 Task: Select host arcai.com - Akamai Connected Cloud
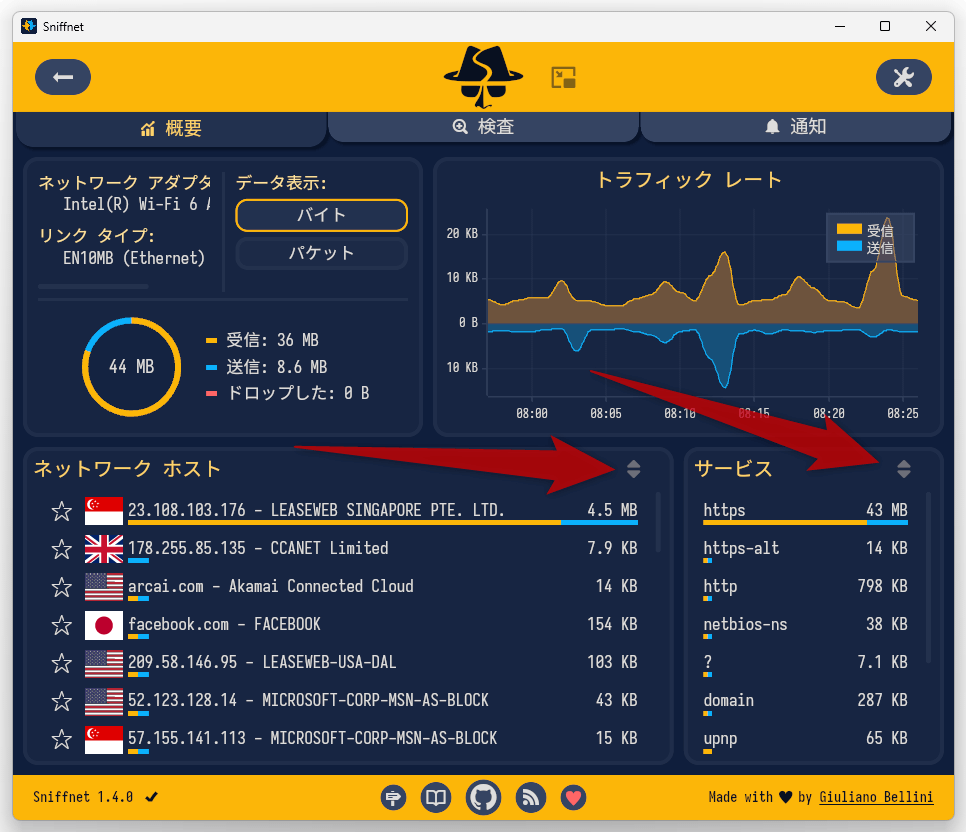383,587
